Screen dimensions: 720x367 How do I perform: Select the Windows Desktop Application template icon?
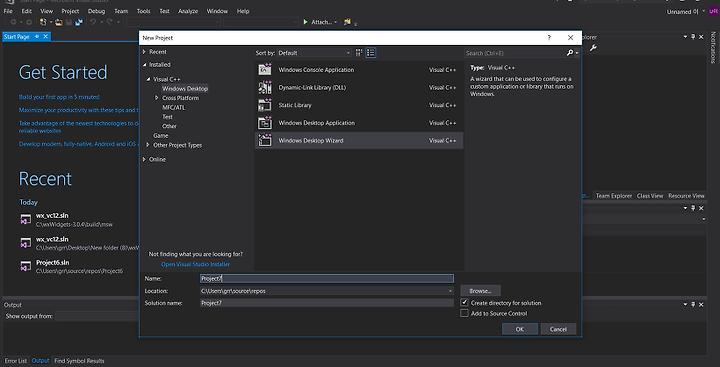pyautogui.click(x=265, y=123)
